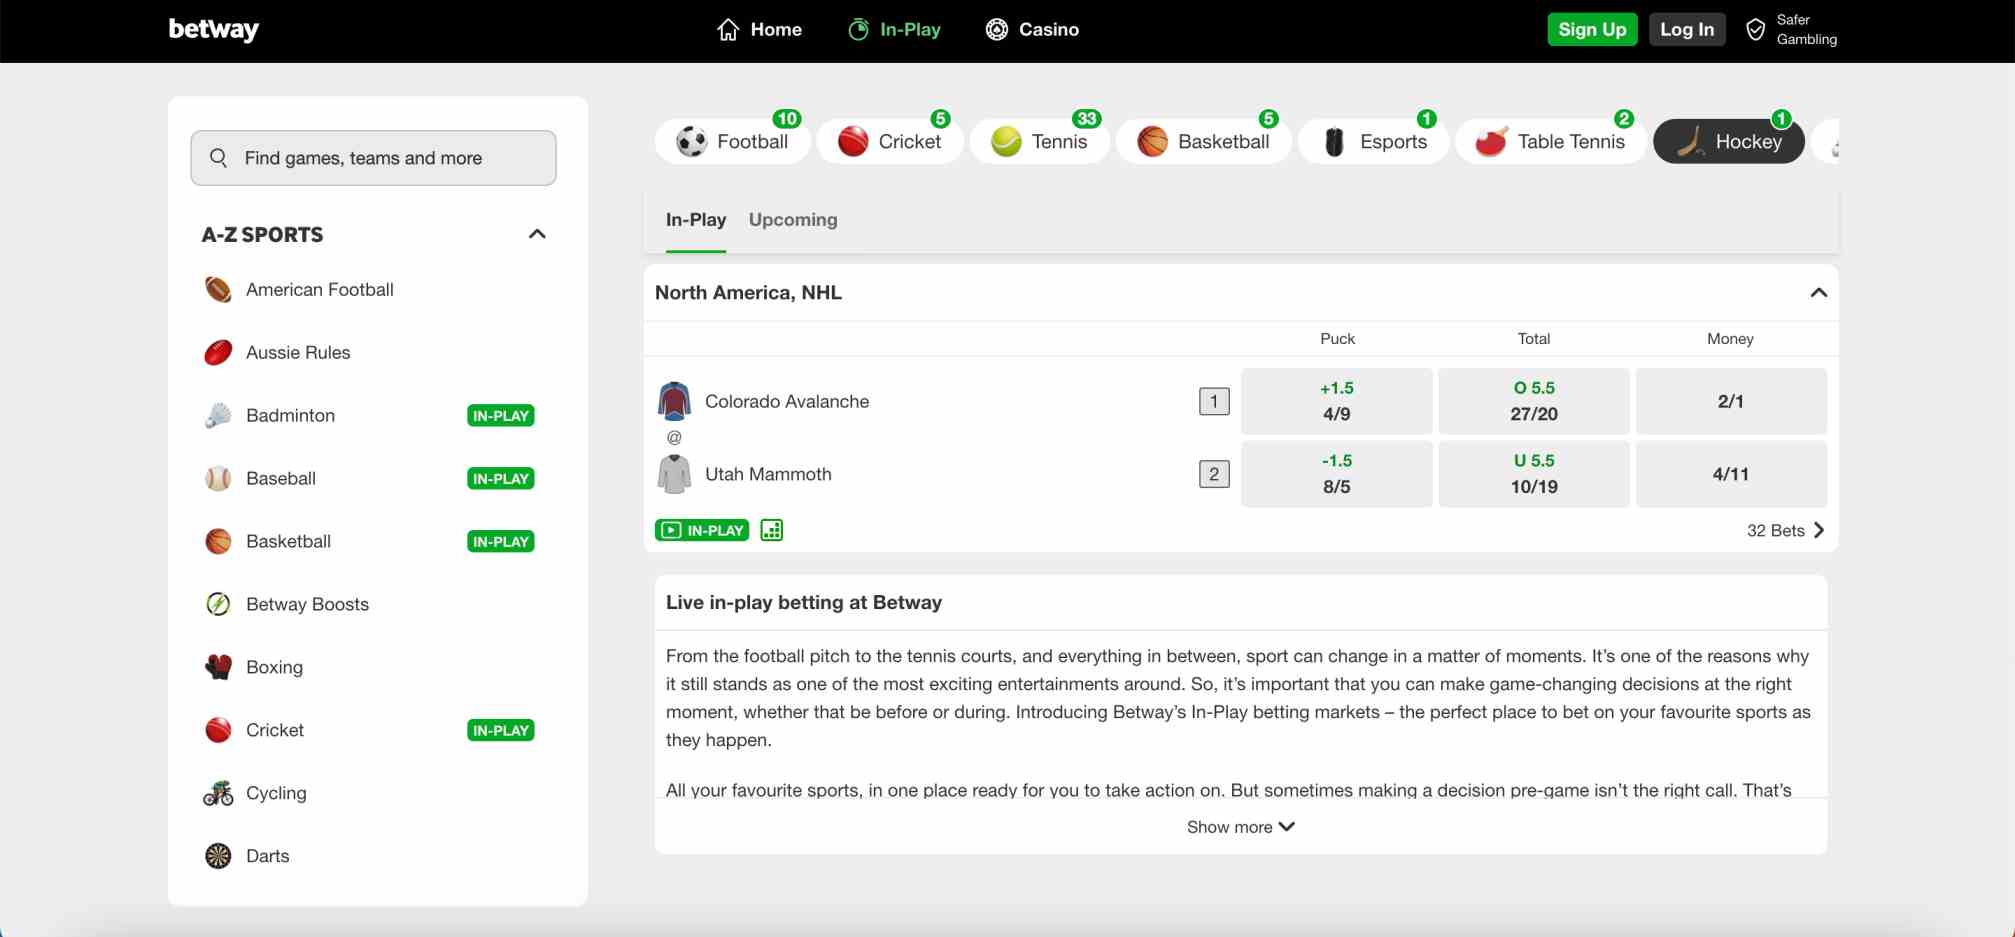Select the Hockey tab badge showing 1
This screenshot has width=2015, height=937.
coord(1781,117)
